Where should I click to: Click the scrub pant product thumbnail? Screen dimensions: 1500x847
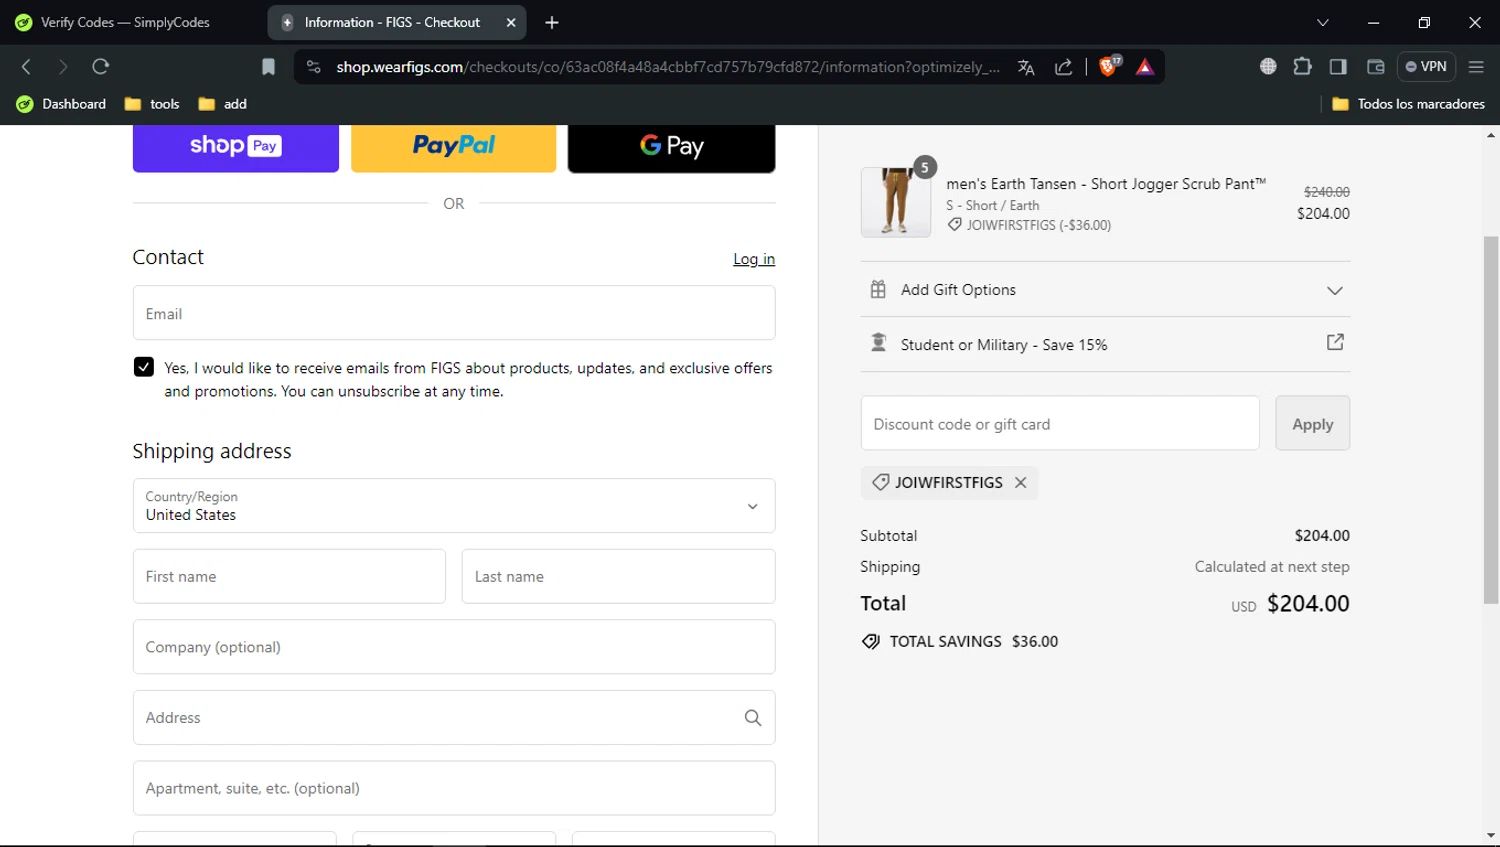[x=895, y=202]
